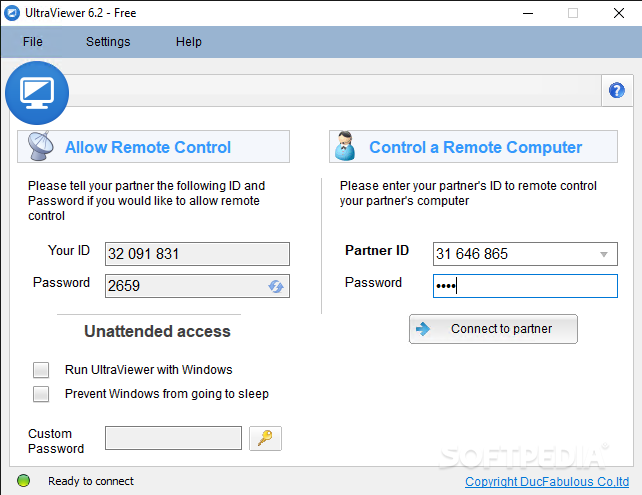Open the Settings menu
The image size is (642, 495).
(108, 42)
